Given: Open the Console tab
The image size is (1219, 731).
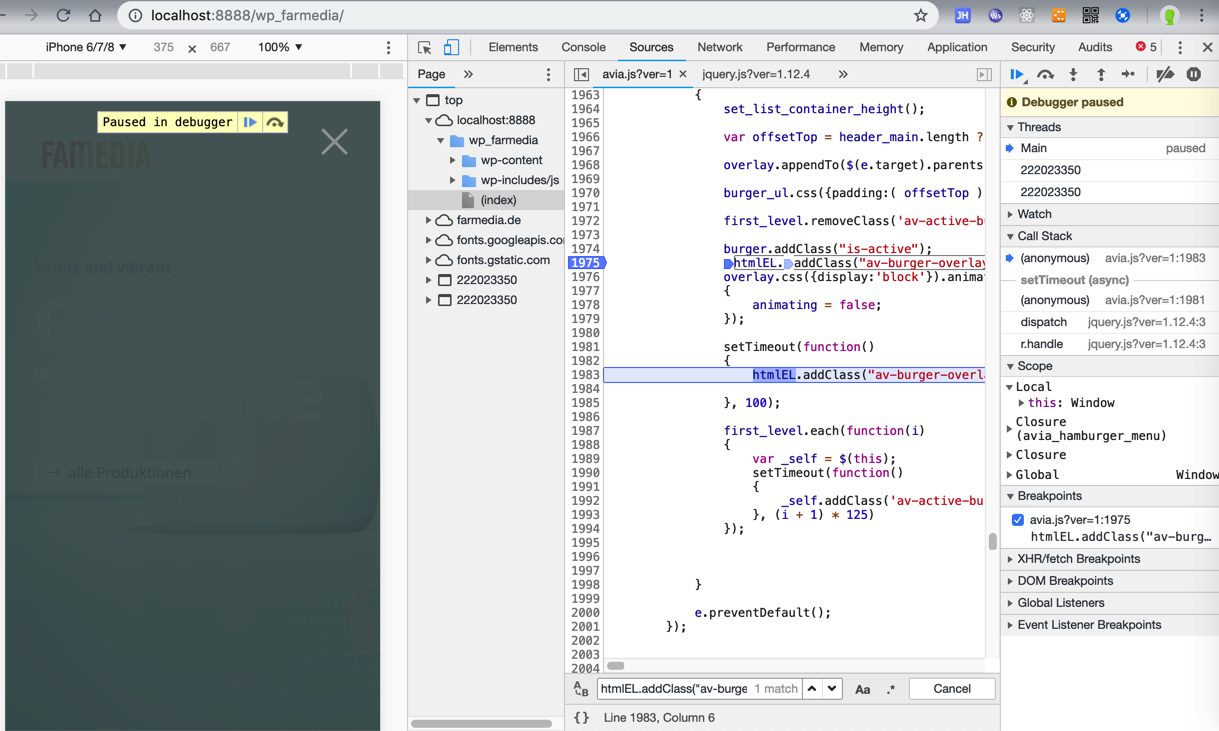Looking at the screenshot, I should pyautogui.click(x=583, y=47).
